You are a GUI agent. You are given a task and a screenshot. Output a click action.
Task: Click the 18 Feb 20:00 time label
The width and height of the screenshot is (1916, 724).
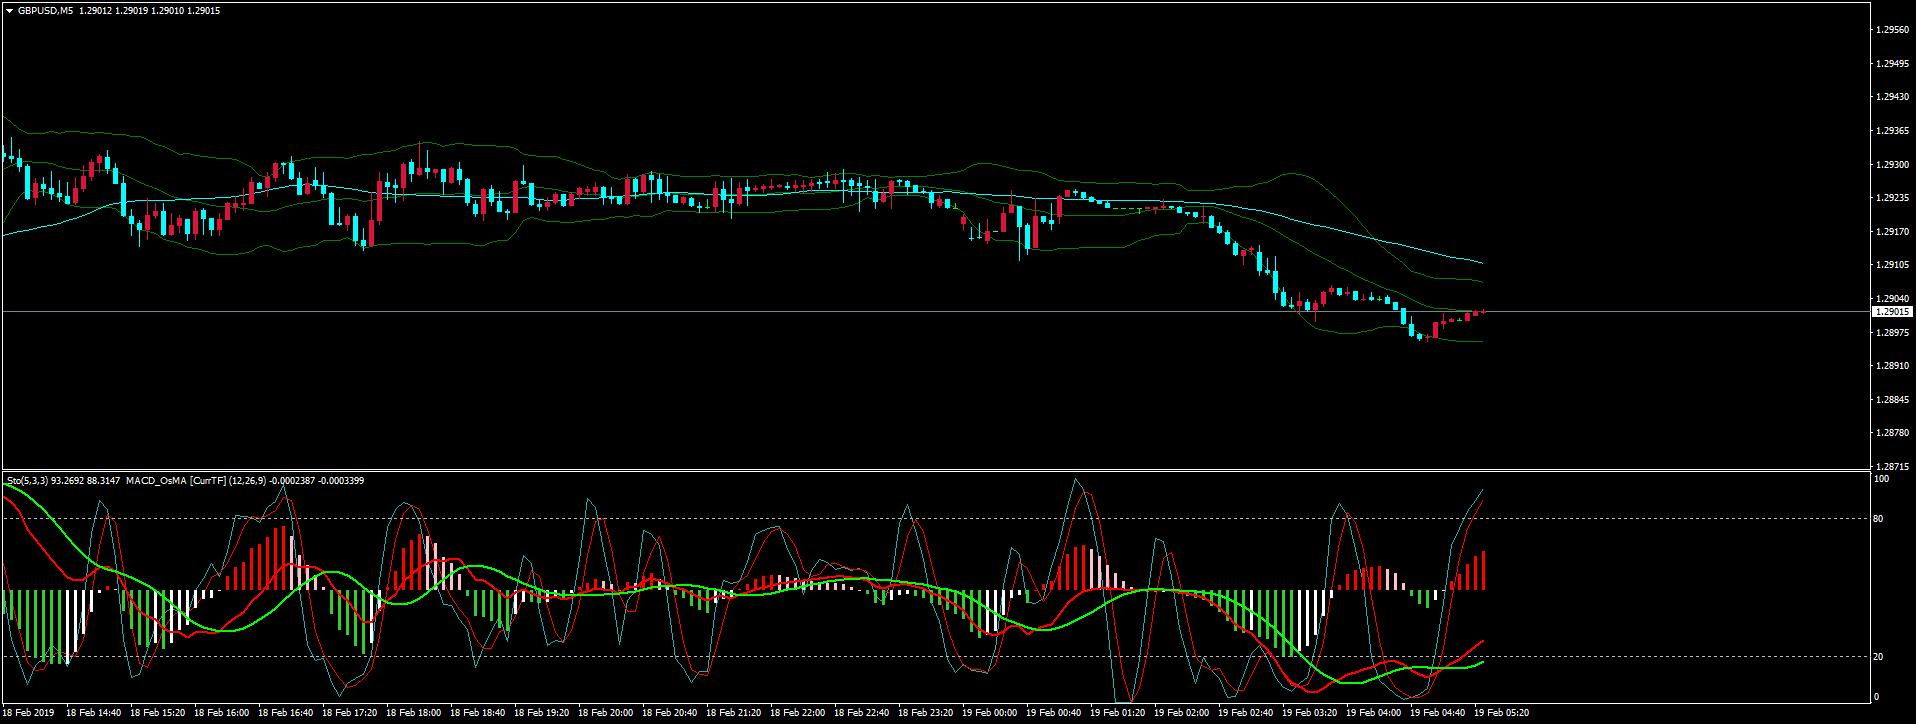pos(605,714)
